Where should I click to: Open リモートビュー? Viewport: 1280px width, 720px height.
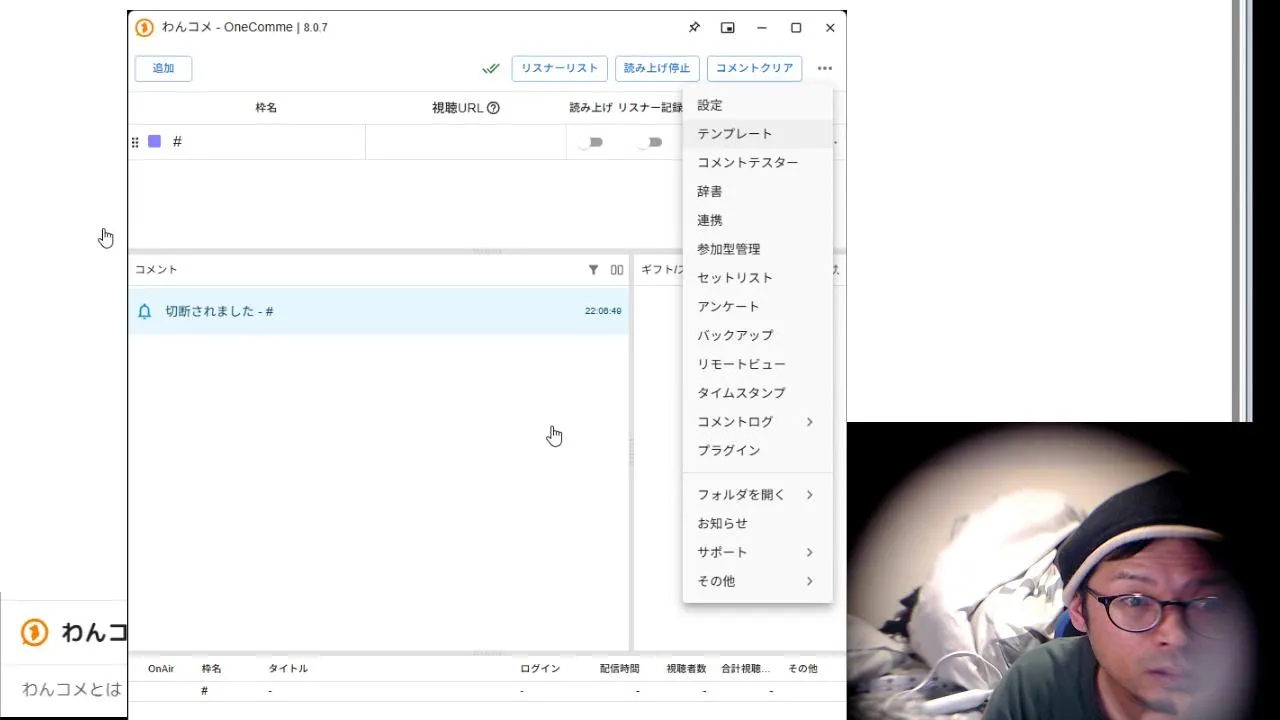click(757, 364)
